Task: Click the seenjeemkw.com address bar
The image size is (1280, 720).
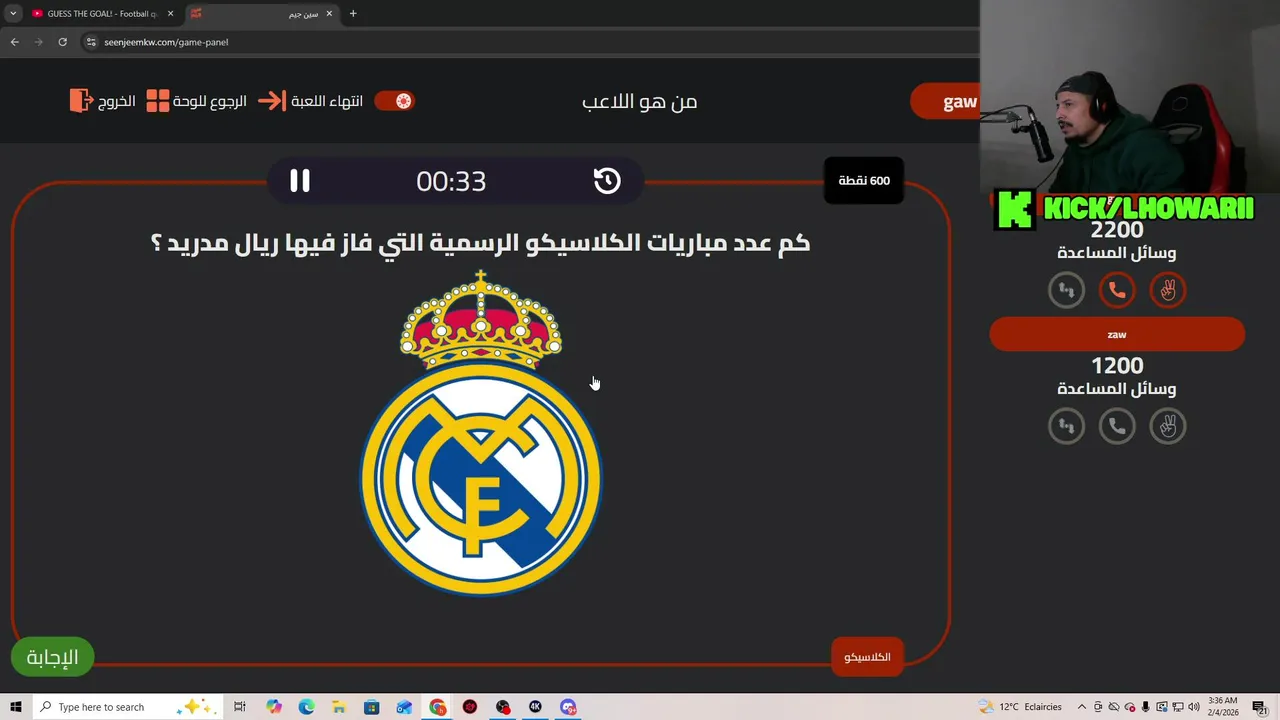Action: pos(530,42)
